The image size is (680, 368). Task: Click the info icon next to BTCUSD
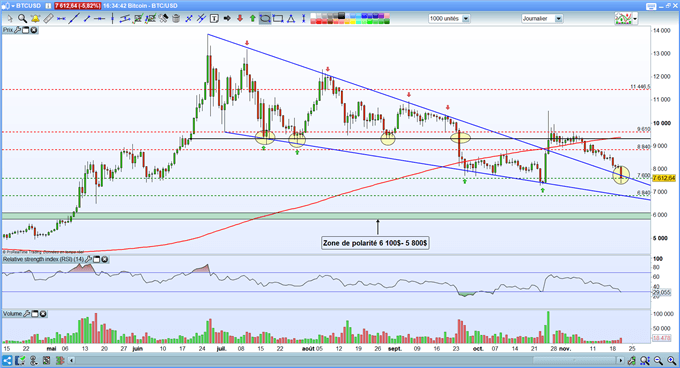pos(48,6)
